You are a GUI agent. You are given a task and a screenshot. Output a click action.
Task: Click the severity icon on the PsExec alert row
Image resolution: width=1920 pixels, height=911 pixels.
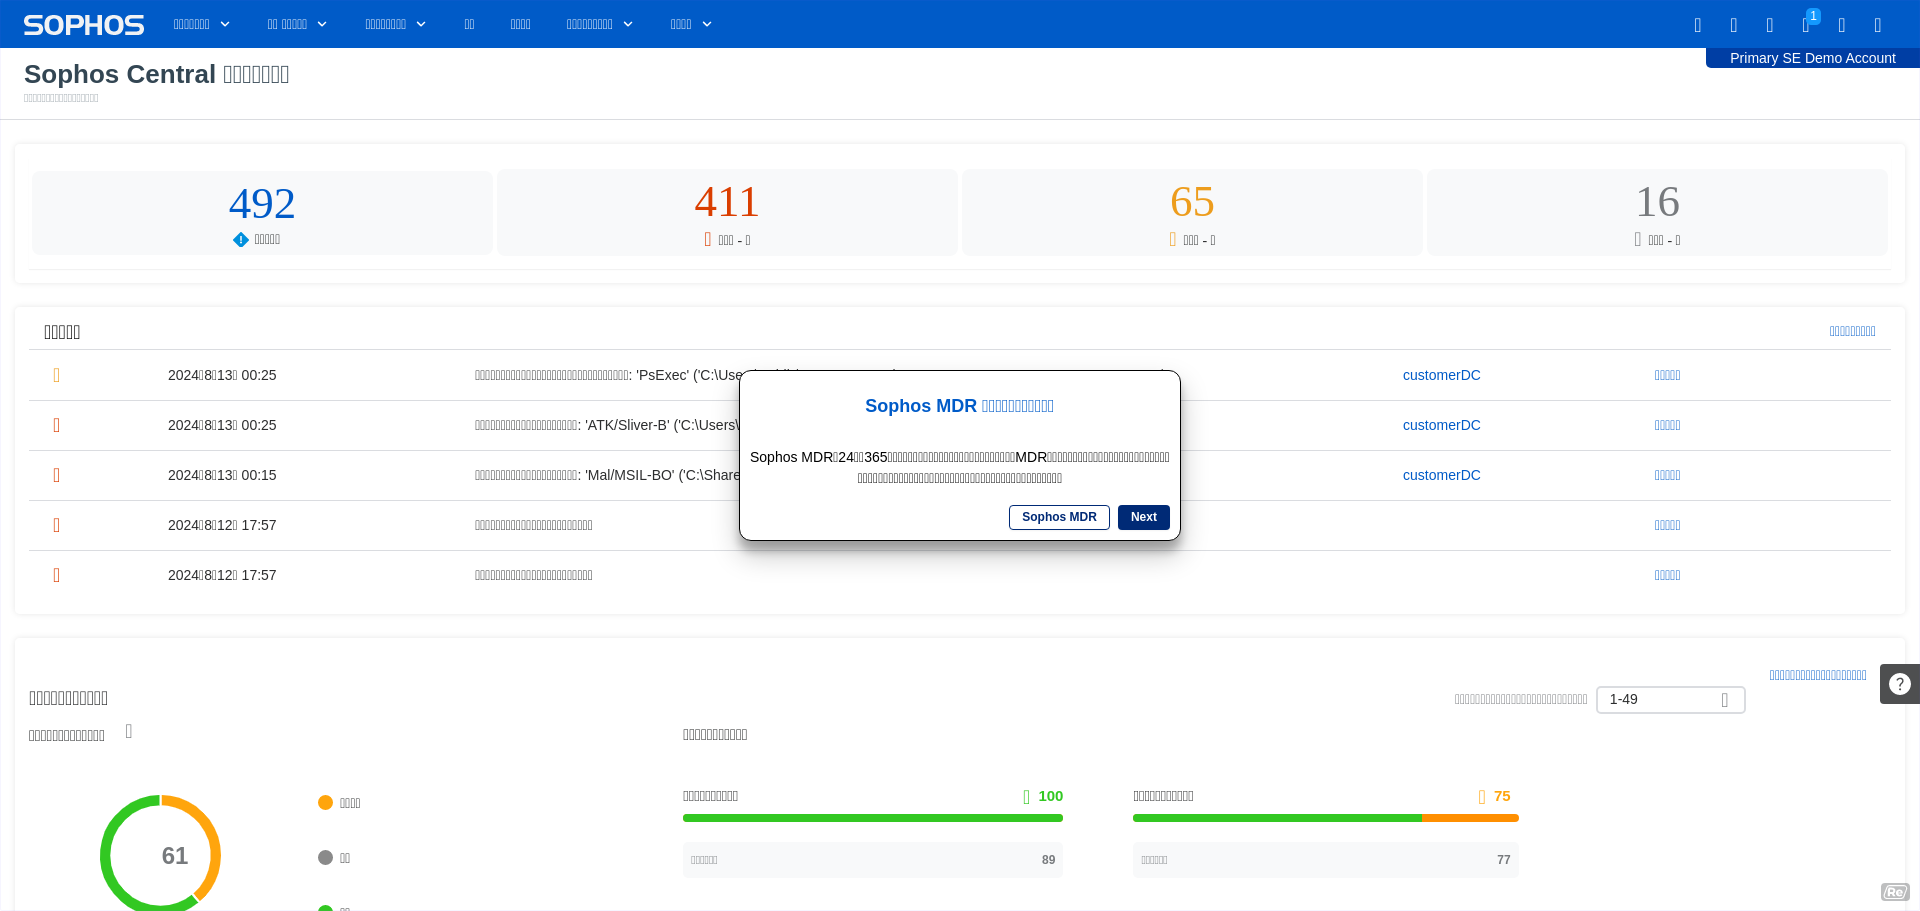point(57,375)
